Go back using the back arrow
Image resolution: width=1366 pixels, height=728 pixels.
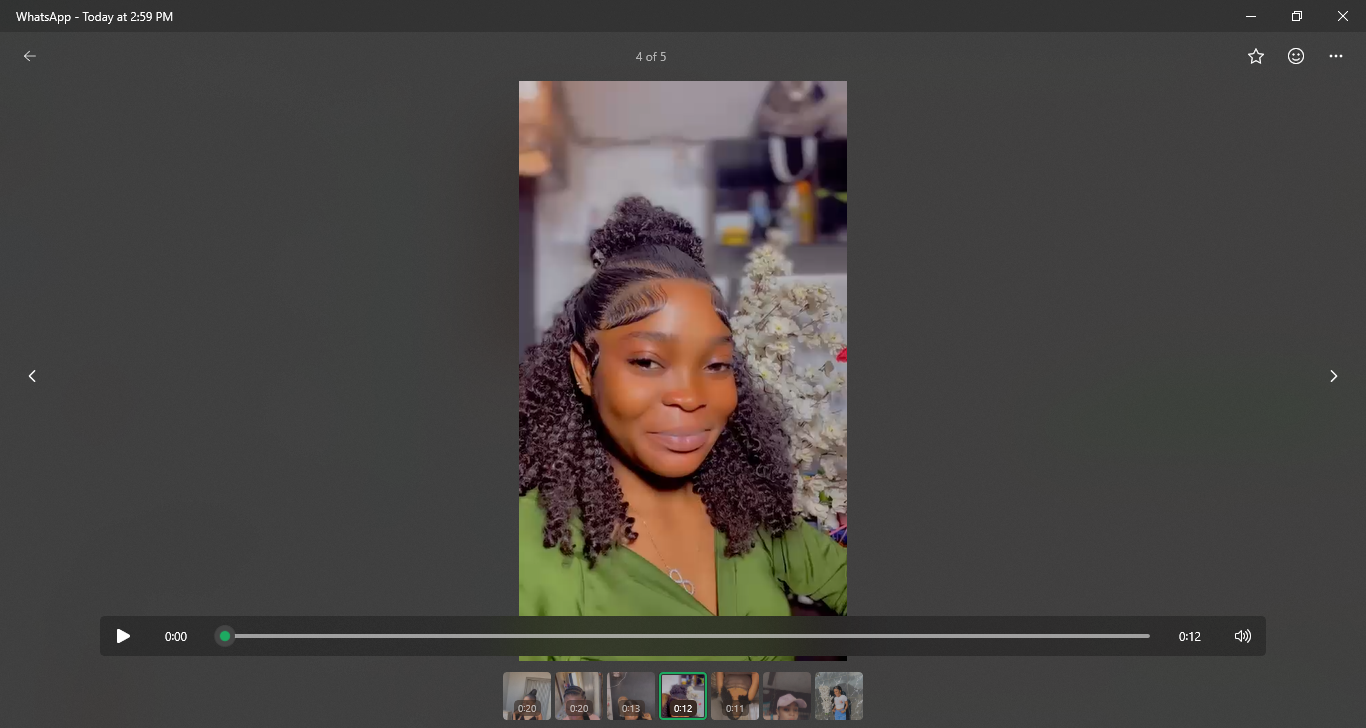click(30, 56)
